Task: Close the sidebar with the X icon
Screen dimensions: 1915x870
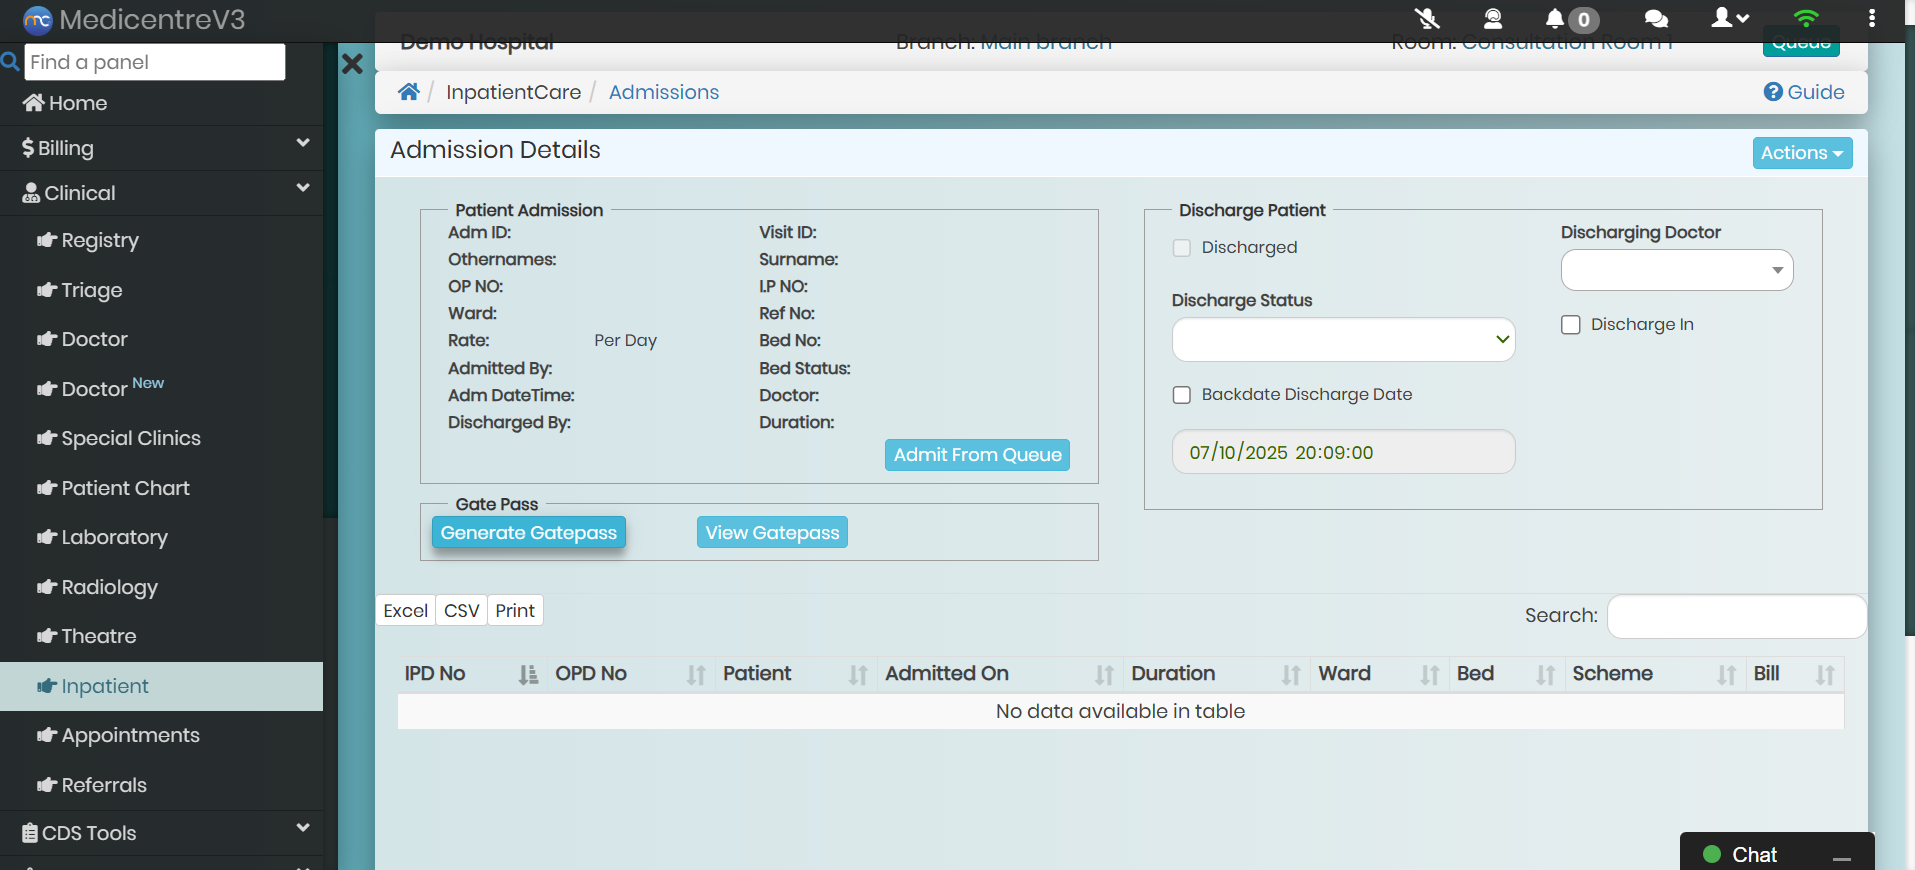Action: click(x=352, y=64)
